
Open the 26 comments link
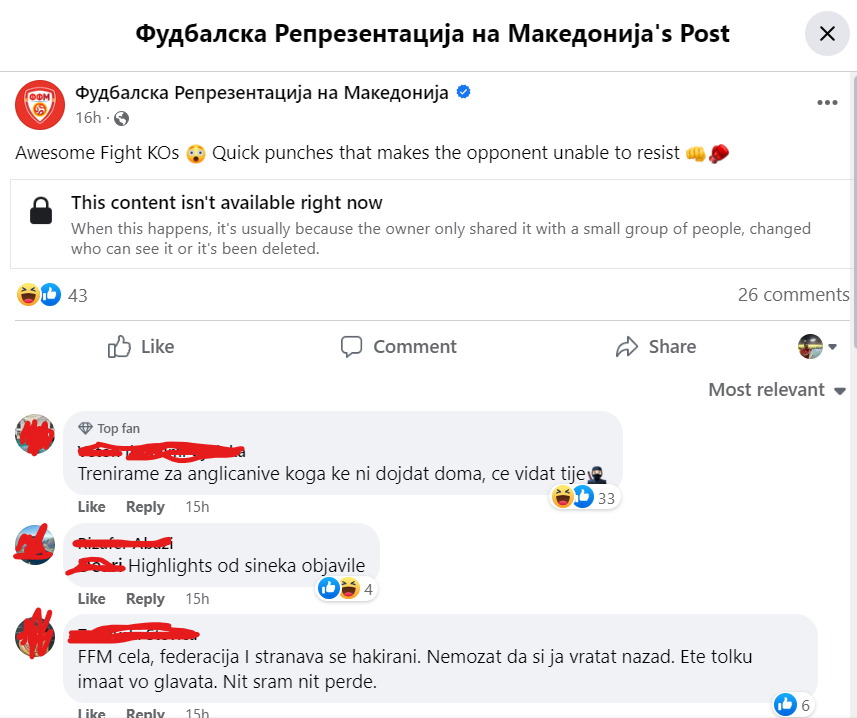[793, 295]
